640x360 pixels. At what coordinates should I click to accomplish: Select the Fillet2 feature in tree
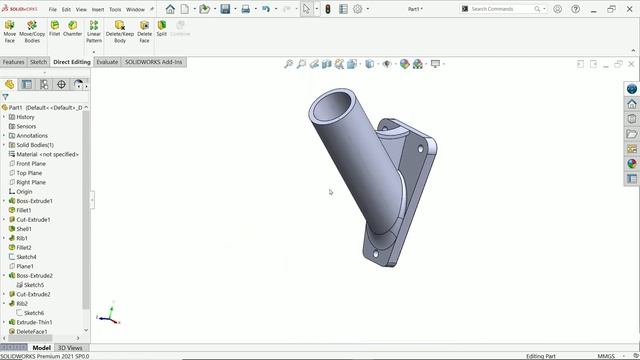pos(24,247)
